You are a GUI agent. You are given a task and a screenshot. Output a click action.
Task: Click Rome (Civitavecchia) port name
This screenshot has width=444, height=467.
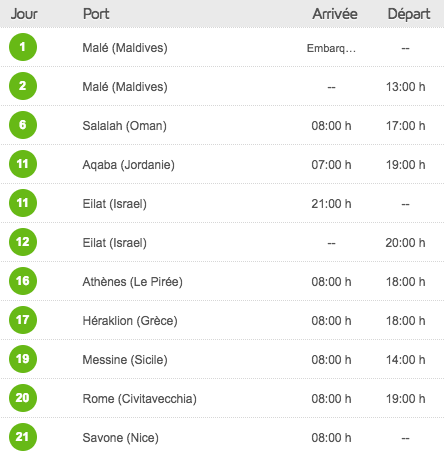(140, 399)
